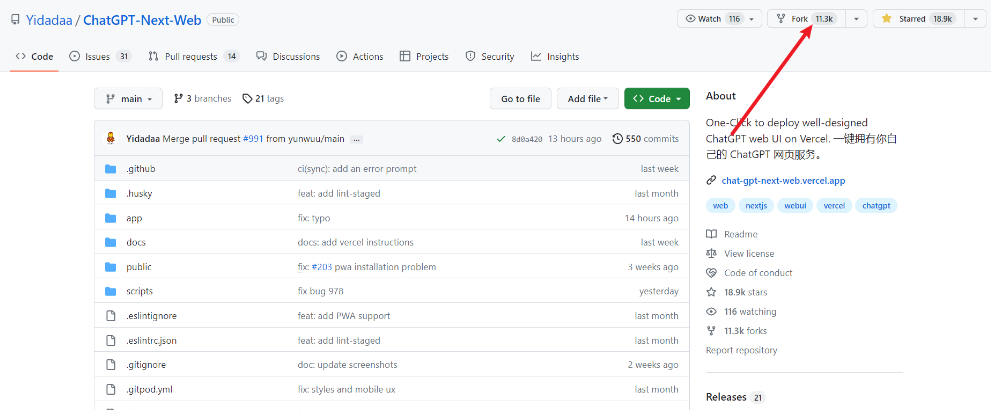
Task: Open issue #203 link in public row
Action: [322, 267]
